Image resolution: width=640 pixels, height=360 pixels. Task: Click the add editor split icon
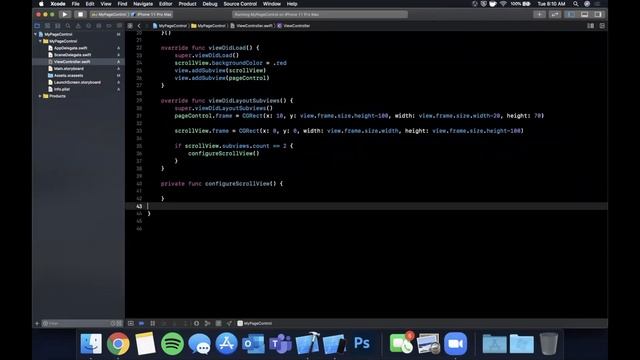[602, 26]
